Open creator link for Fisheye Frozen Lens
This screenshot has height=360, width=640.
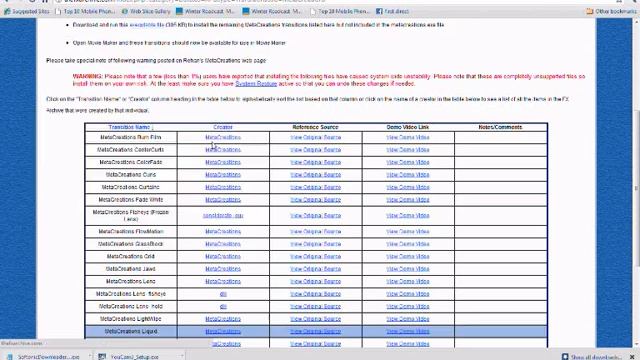(x=223, y=216)
